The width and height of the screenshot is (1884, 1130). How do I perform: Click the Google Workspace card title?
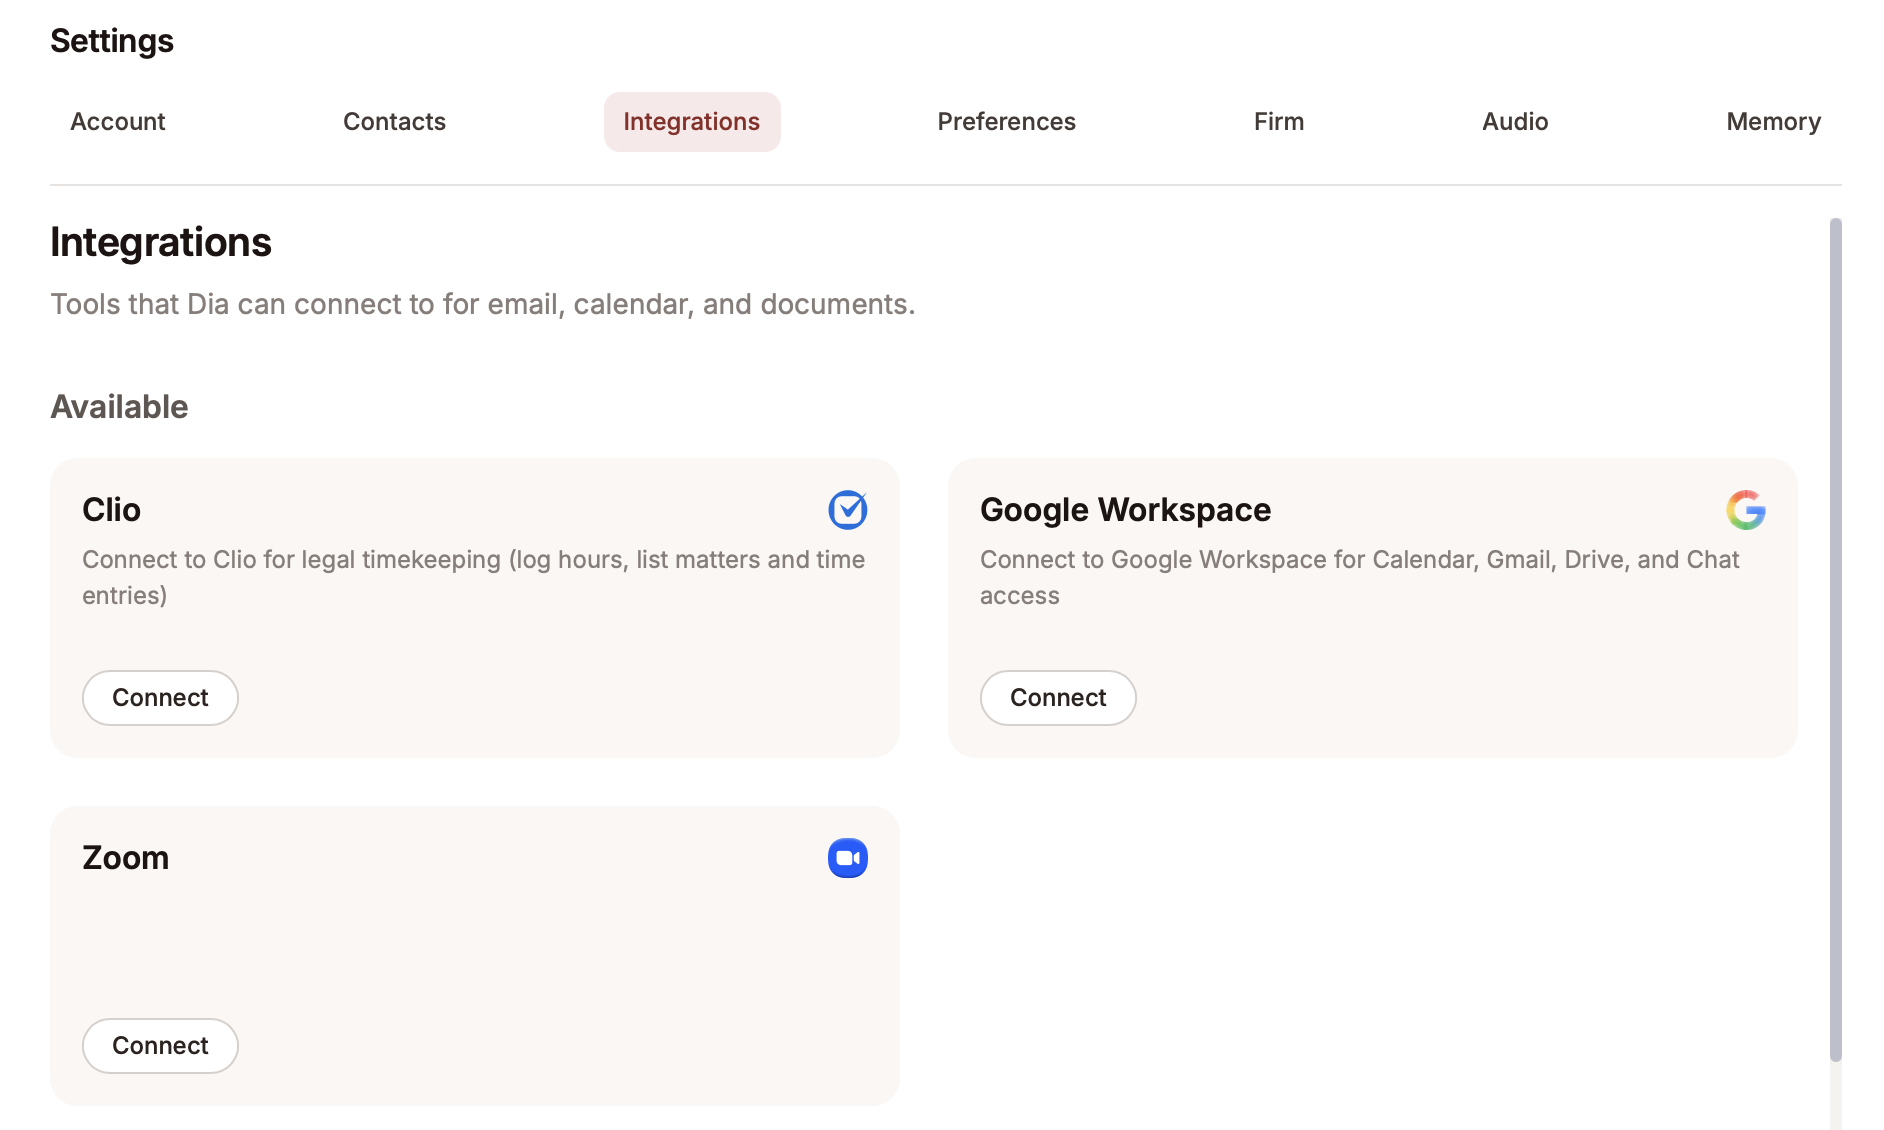tap(1126, 510)
